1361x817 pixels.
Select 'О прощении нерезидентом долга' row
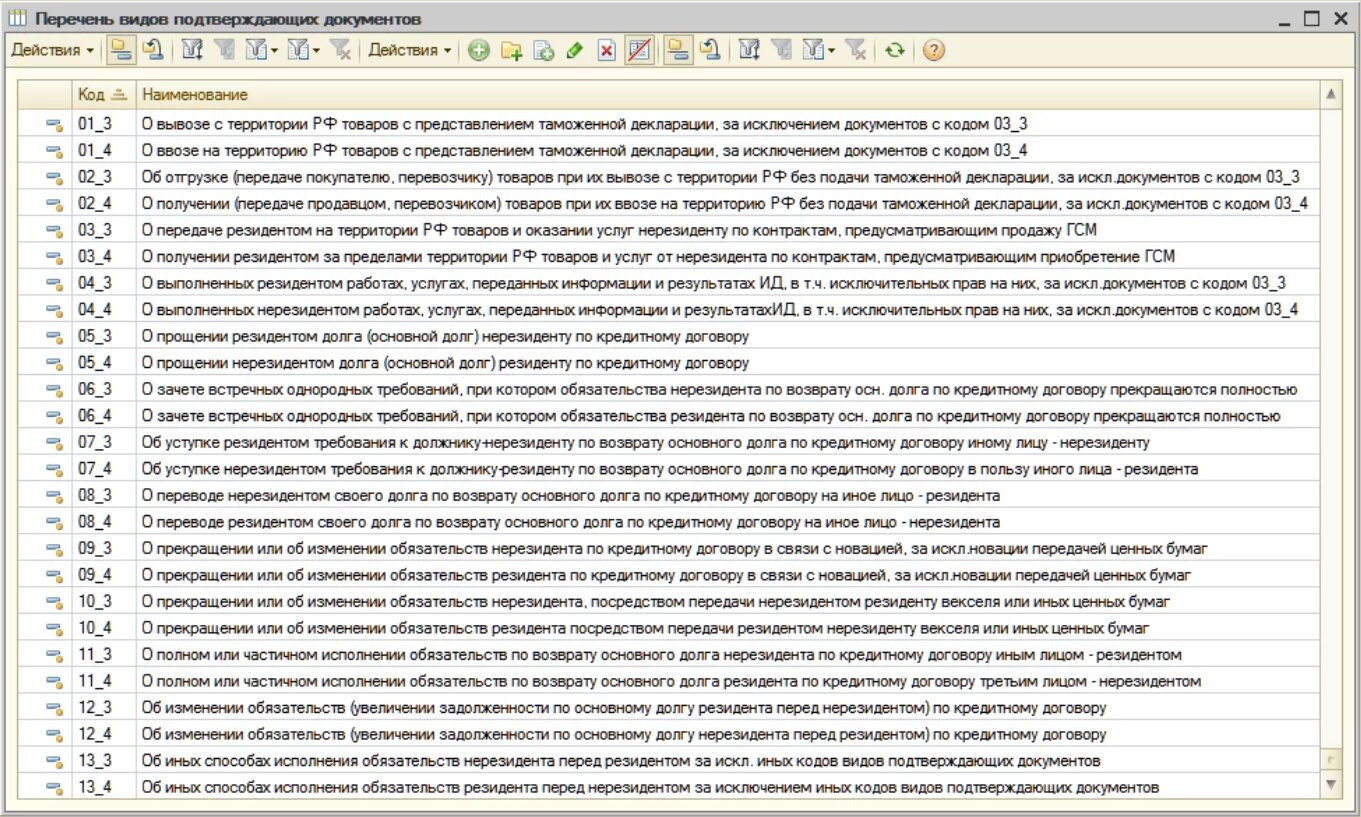(x=668, y=363)
